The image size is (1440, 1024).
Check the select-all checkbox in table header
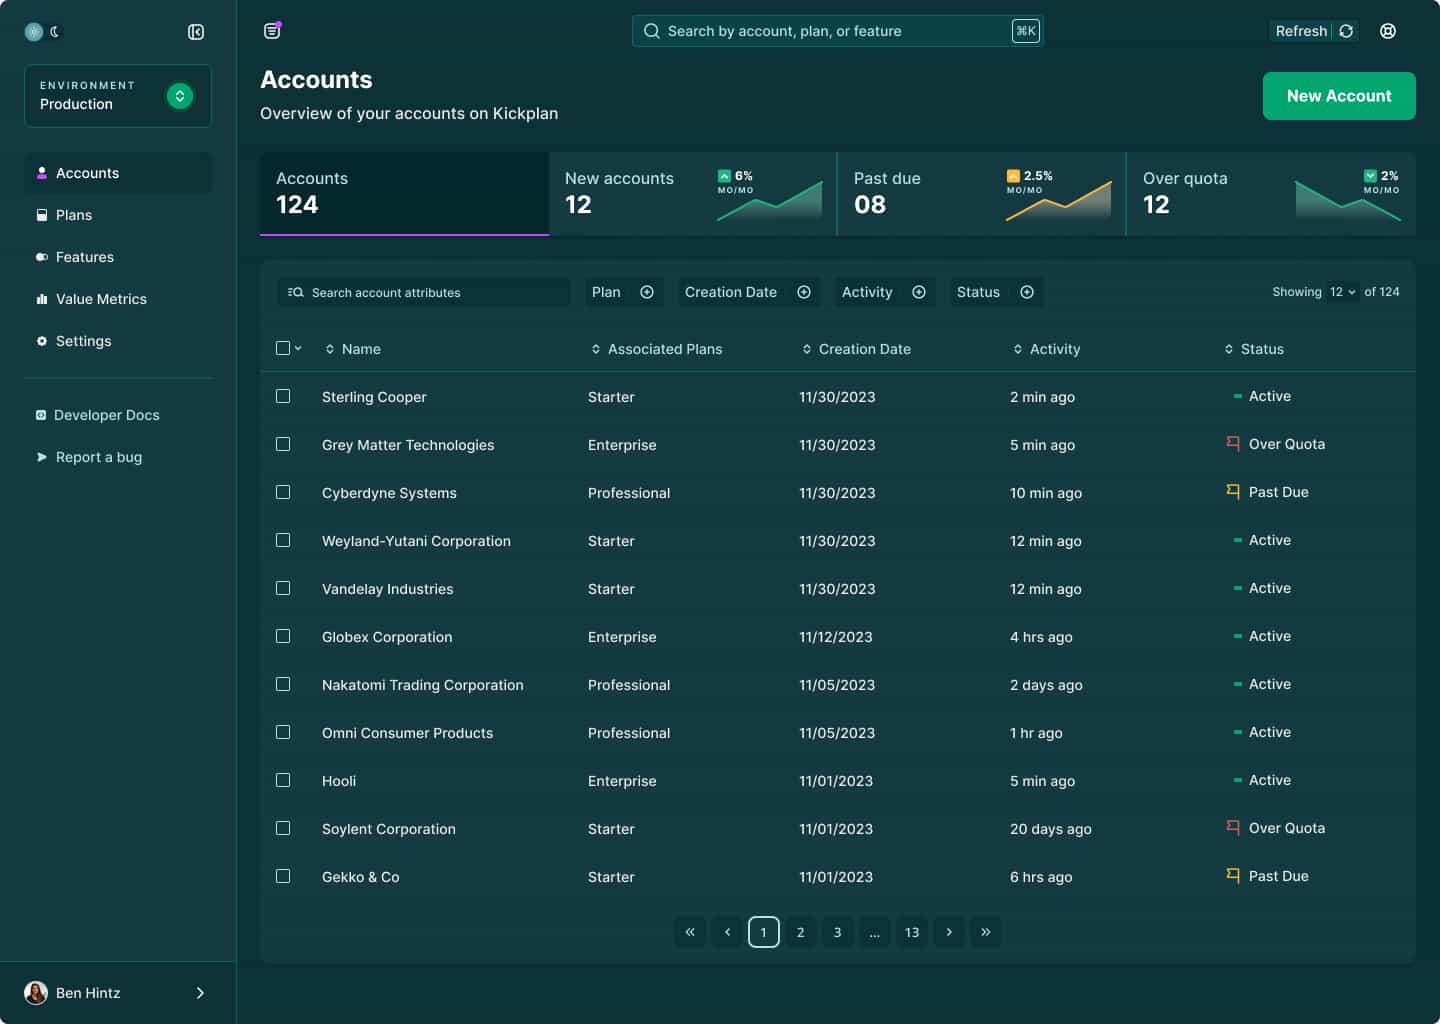point(282,346)
